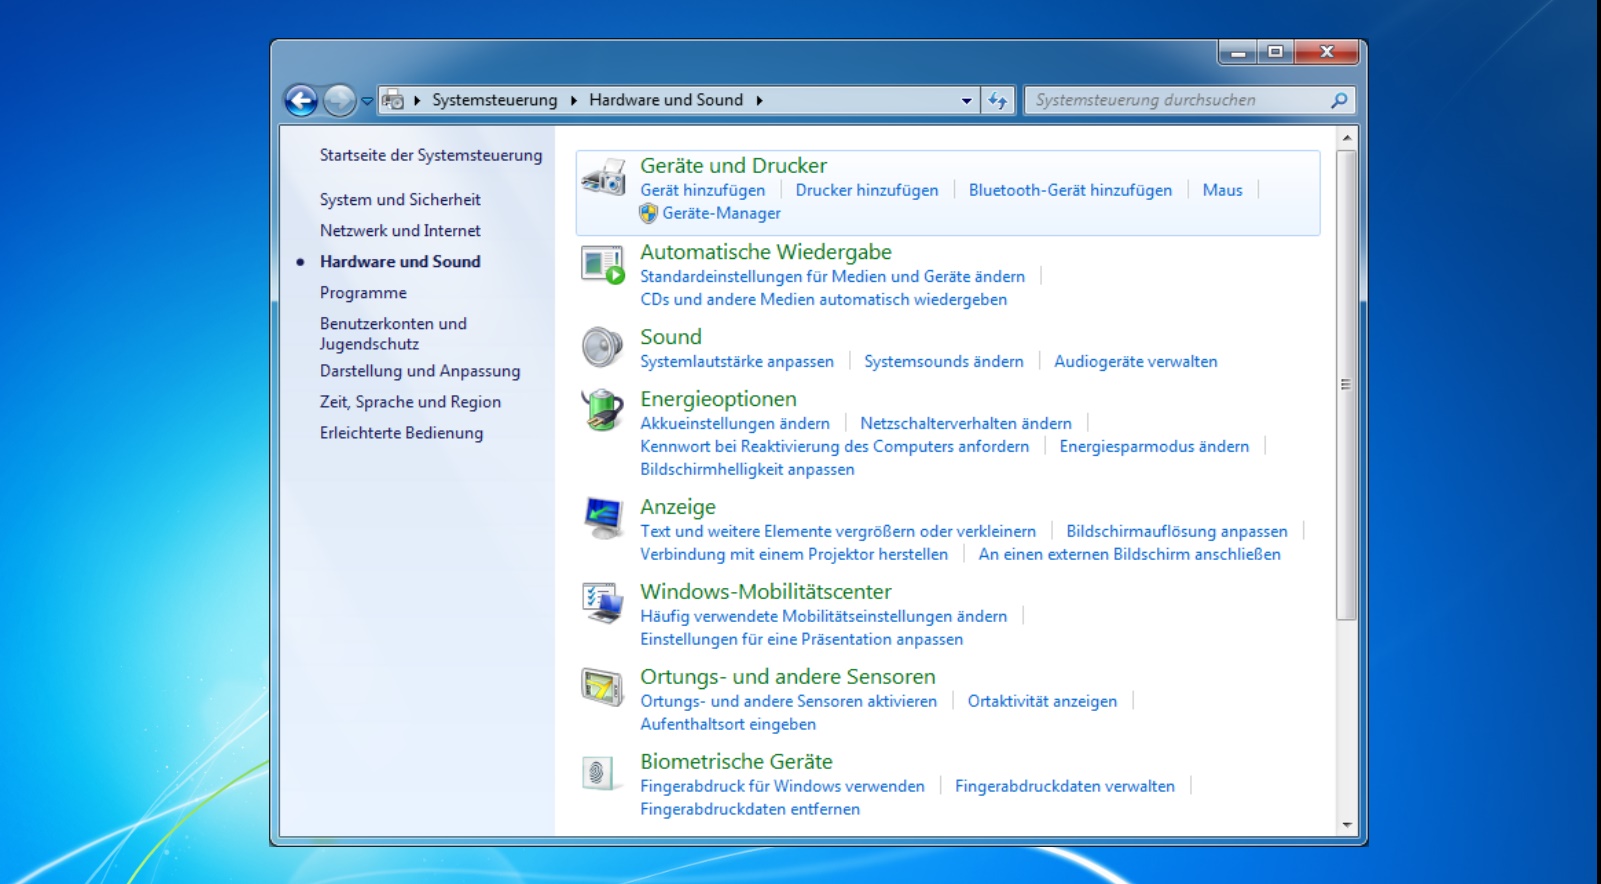Open the Geräte und Drucker heading
Screen dimensions: 1601x884
click(733, 166)
